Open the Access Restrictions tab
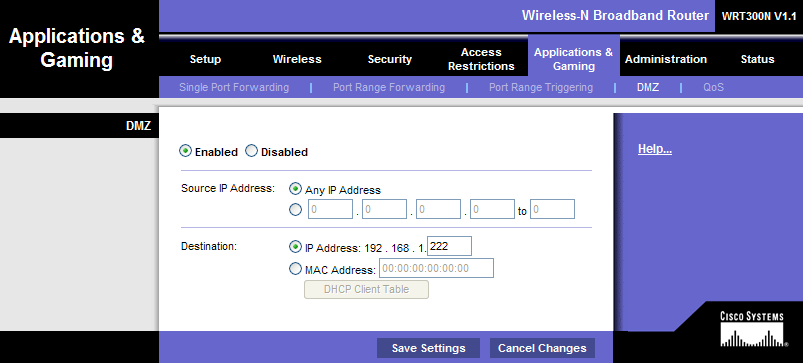Viewport: 803px width, 363px height. [x=481, y=59]
